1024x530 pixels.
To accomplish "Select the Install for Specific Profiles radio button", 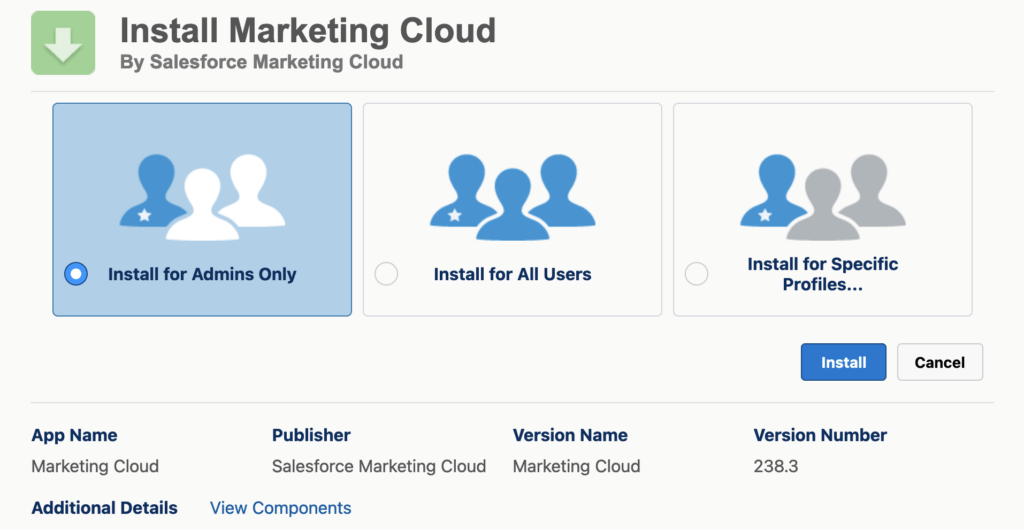I will pos(696,274).
